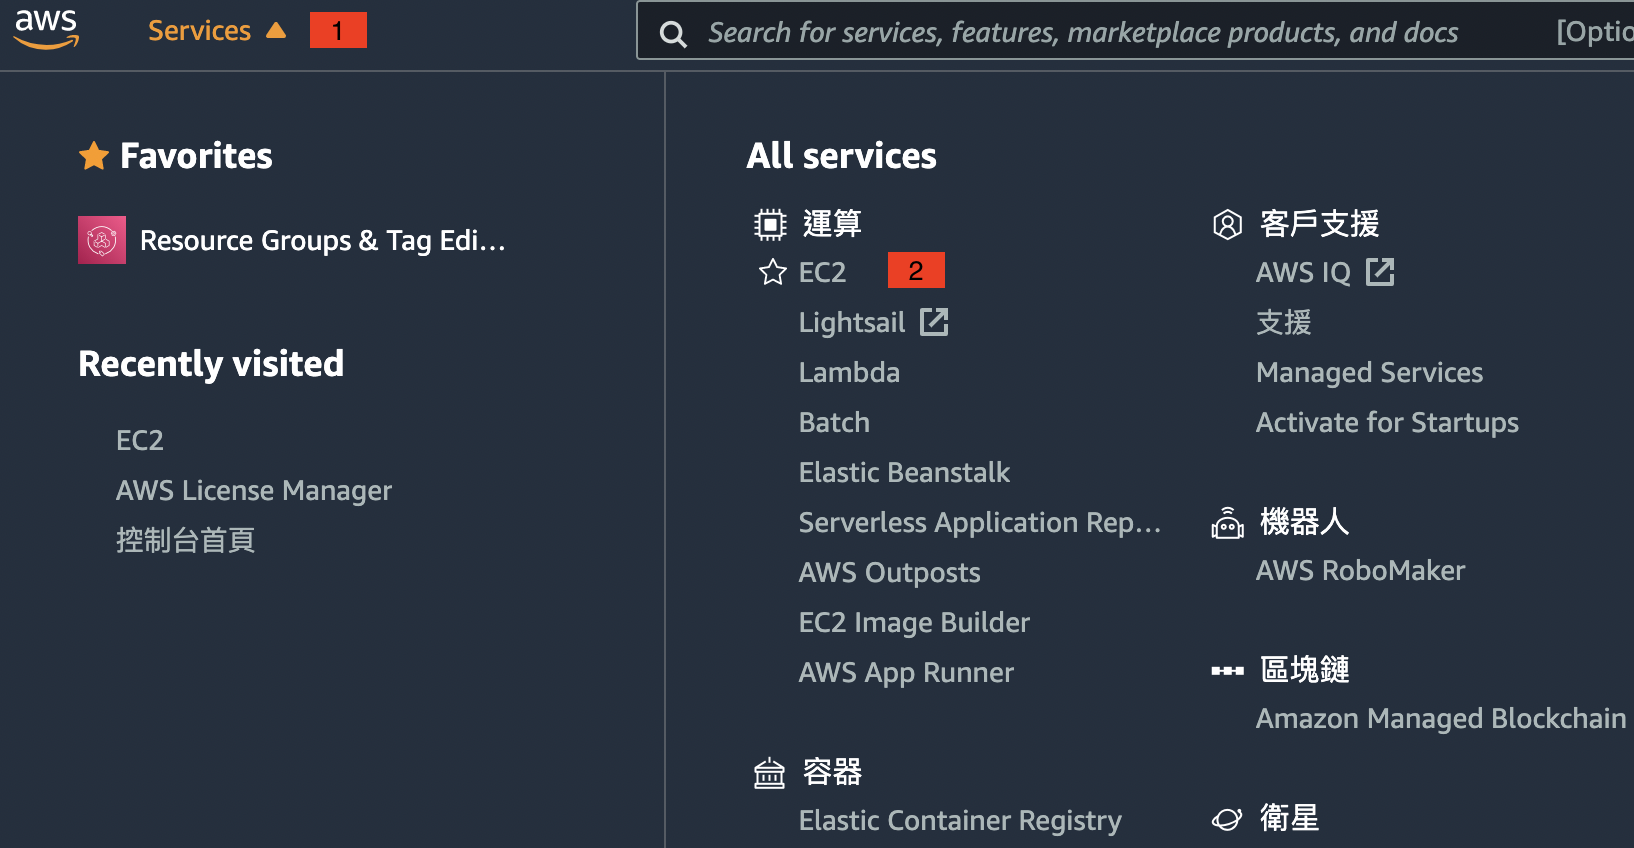Image resolution: width=1634 pixels, height=848 pixels.
Task: Click the 機器人 robot category icon
Action: click(1227, 522)
